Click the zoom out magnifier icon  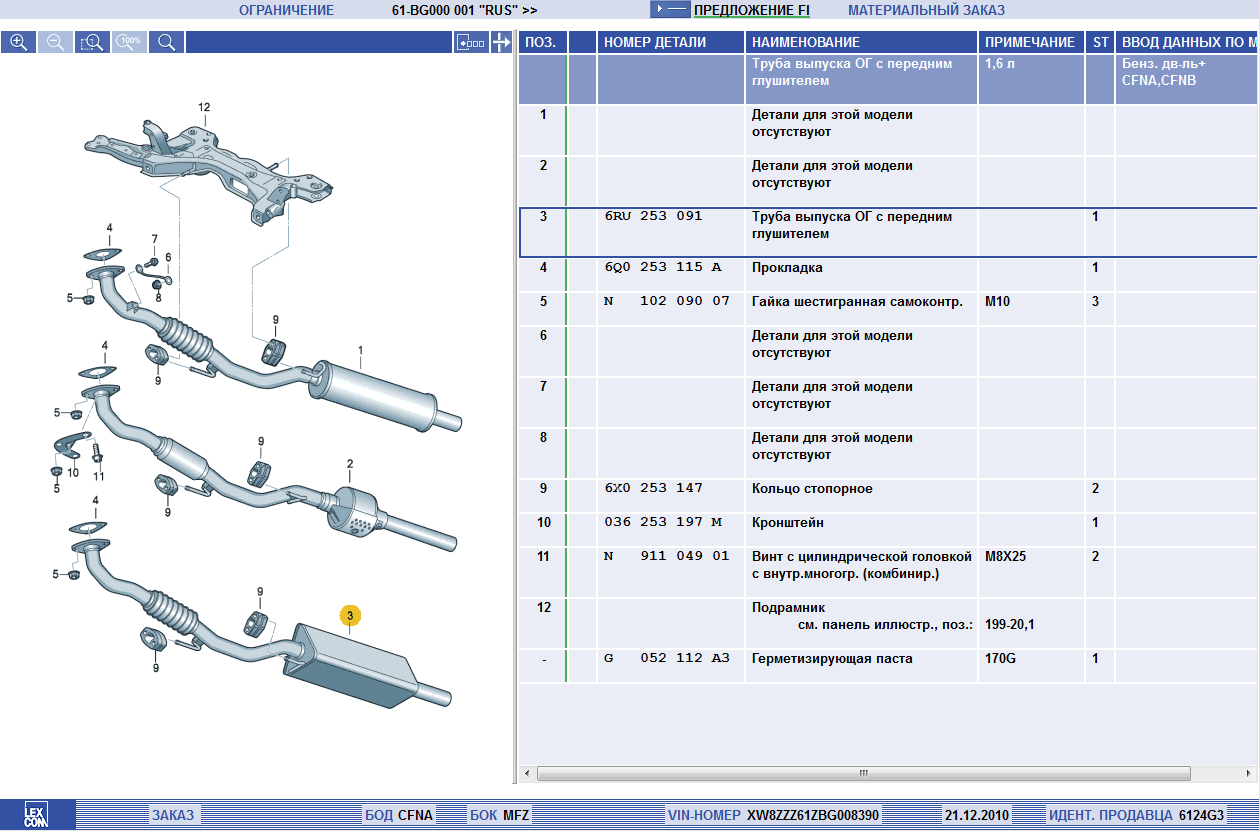point(55,42)
